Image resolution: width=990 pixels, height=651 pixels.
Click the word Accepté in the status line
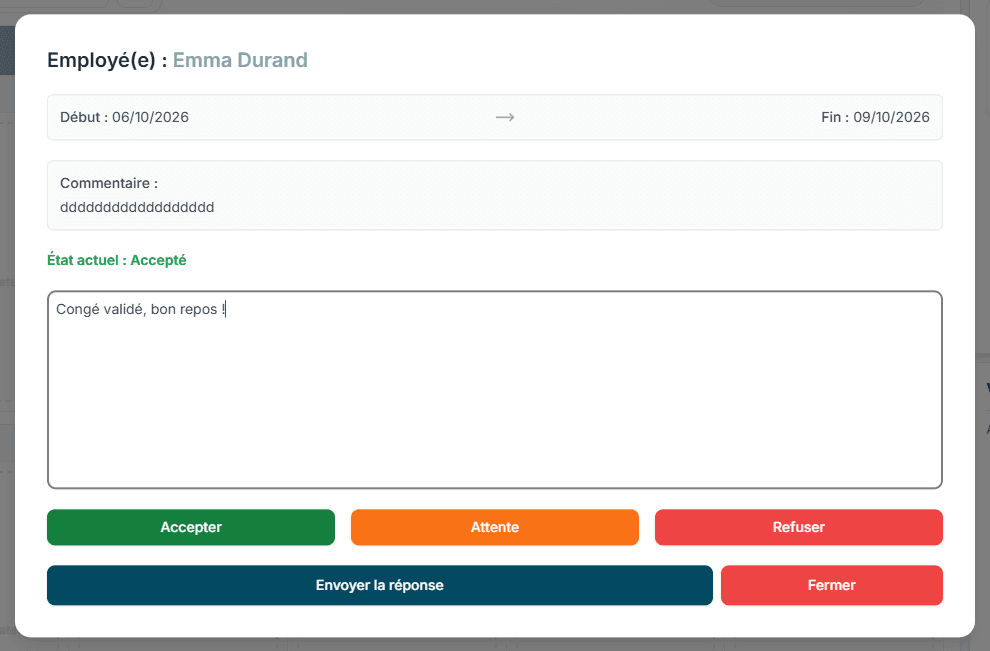pos(158,260)
